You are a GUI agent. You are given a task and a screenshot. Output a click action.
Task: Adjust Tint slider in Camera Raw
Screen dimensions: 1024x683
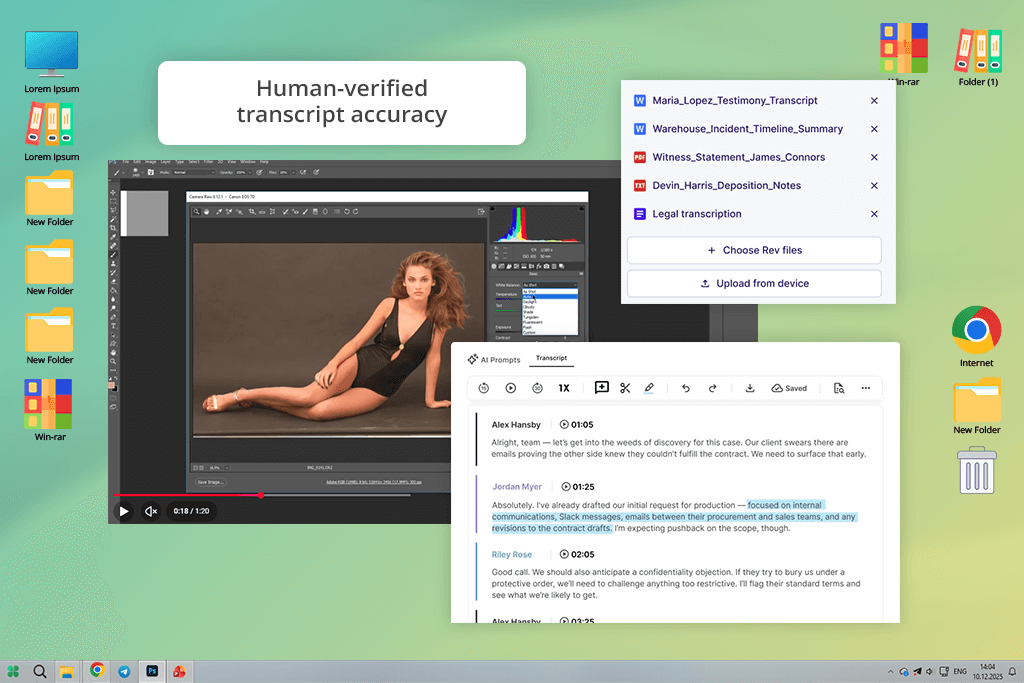(509, 310)
